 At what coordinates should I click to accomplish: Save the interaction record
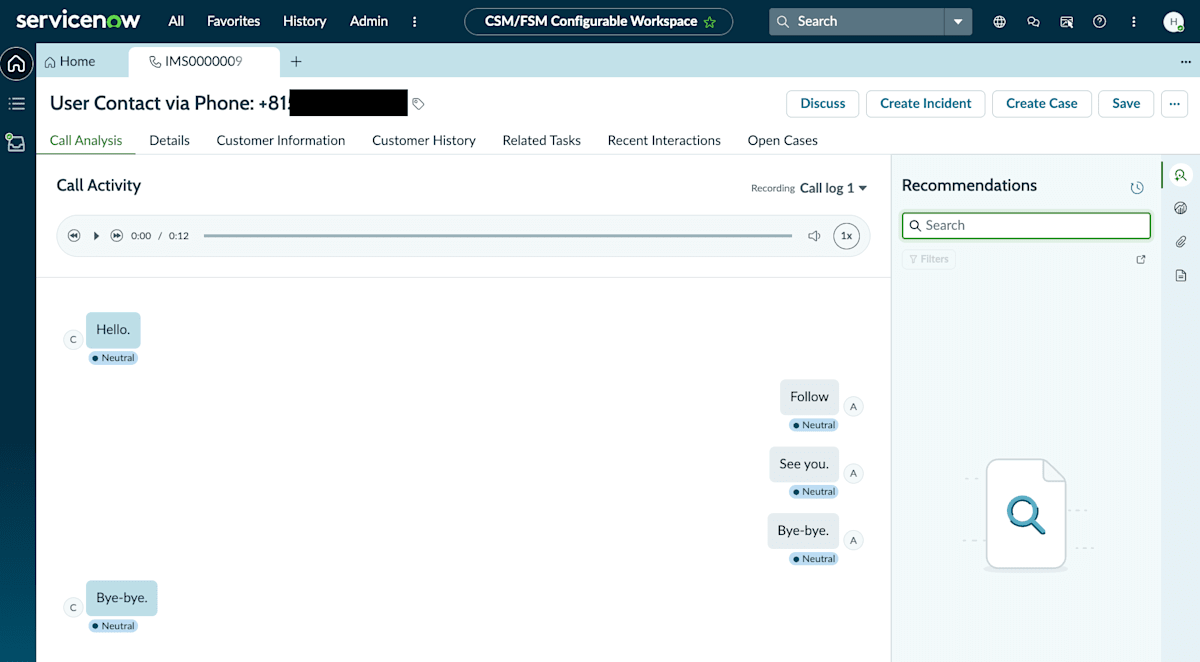1126,103
